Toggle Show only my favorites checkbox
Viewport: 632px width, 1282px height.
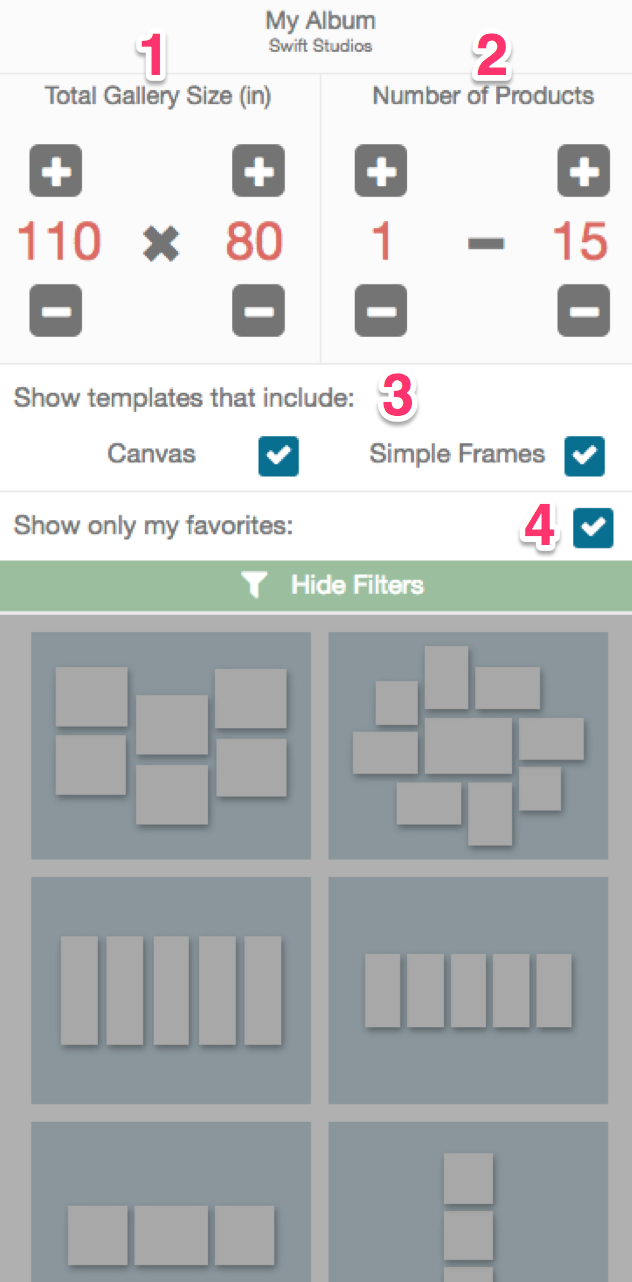594,527
